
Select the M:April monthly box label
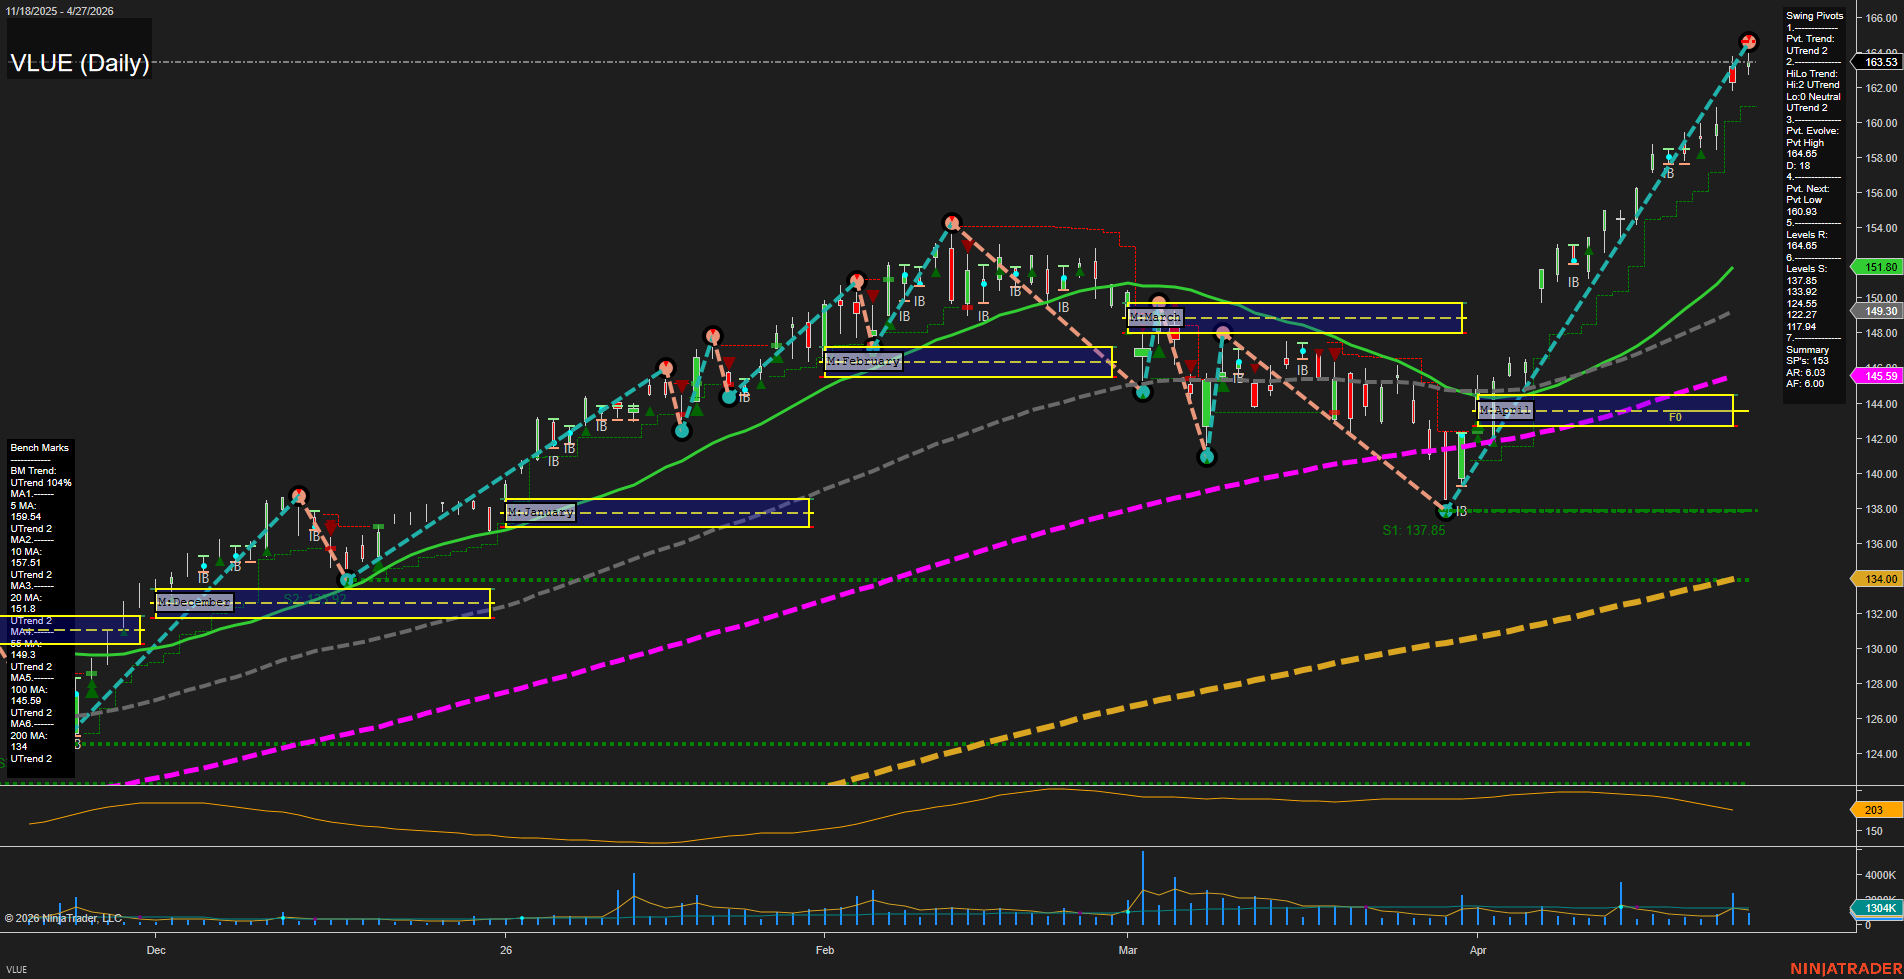pos(1505,410)
